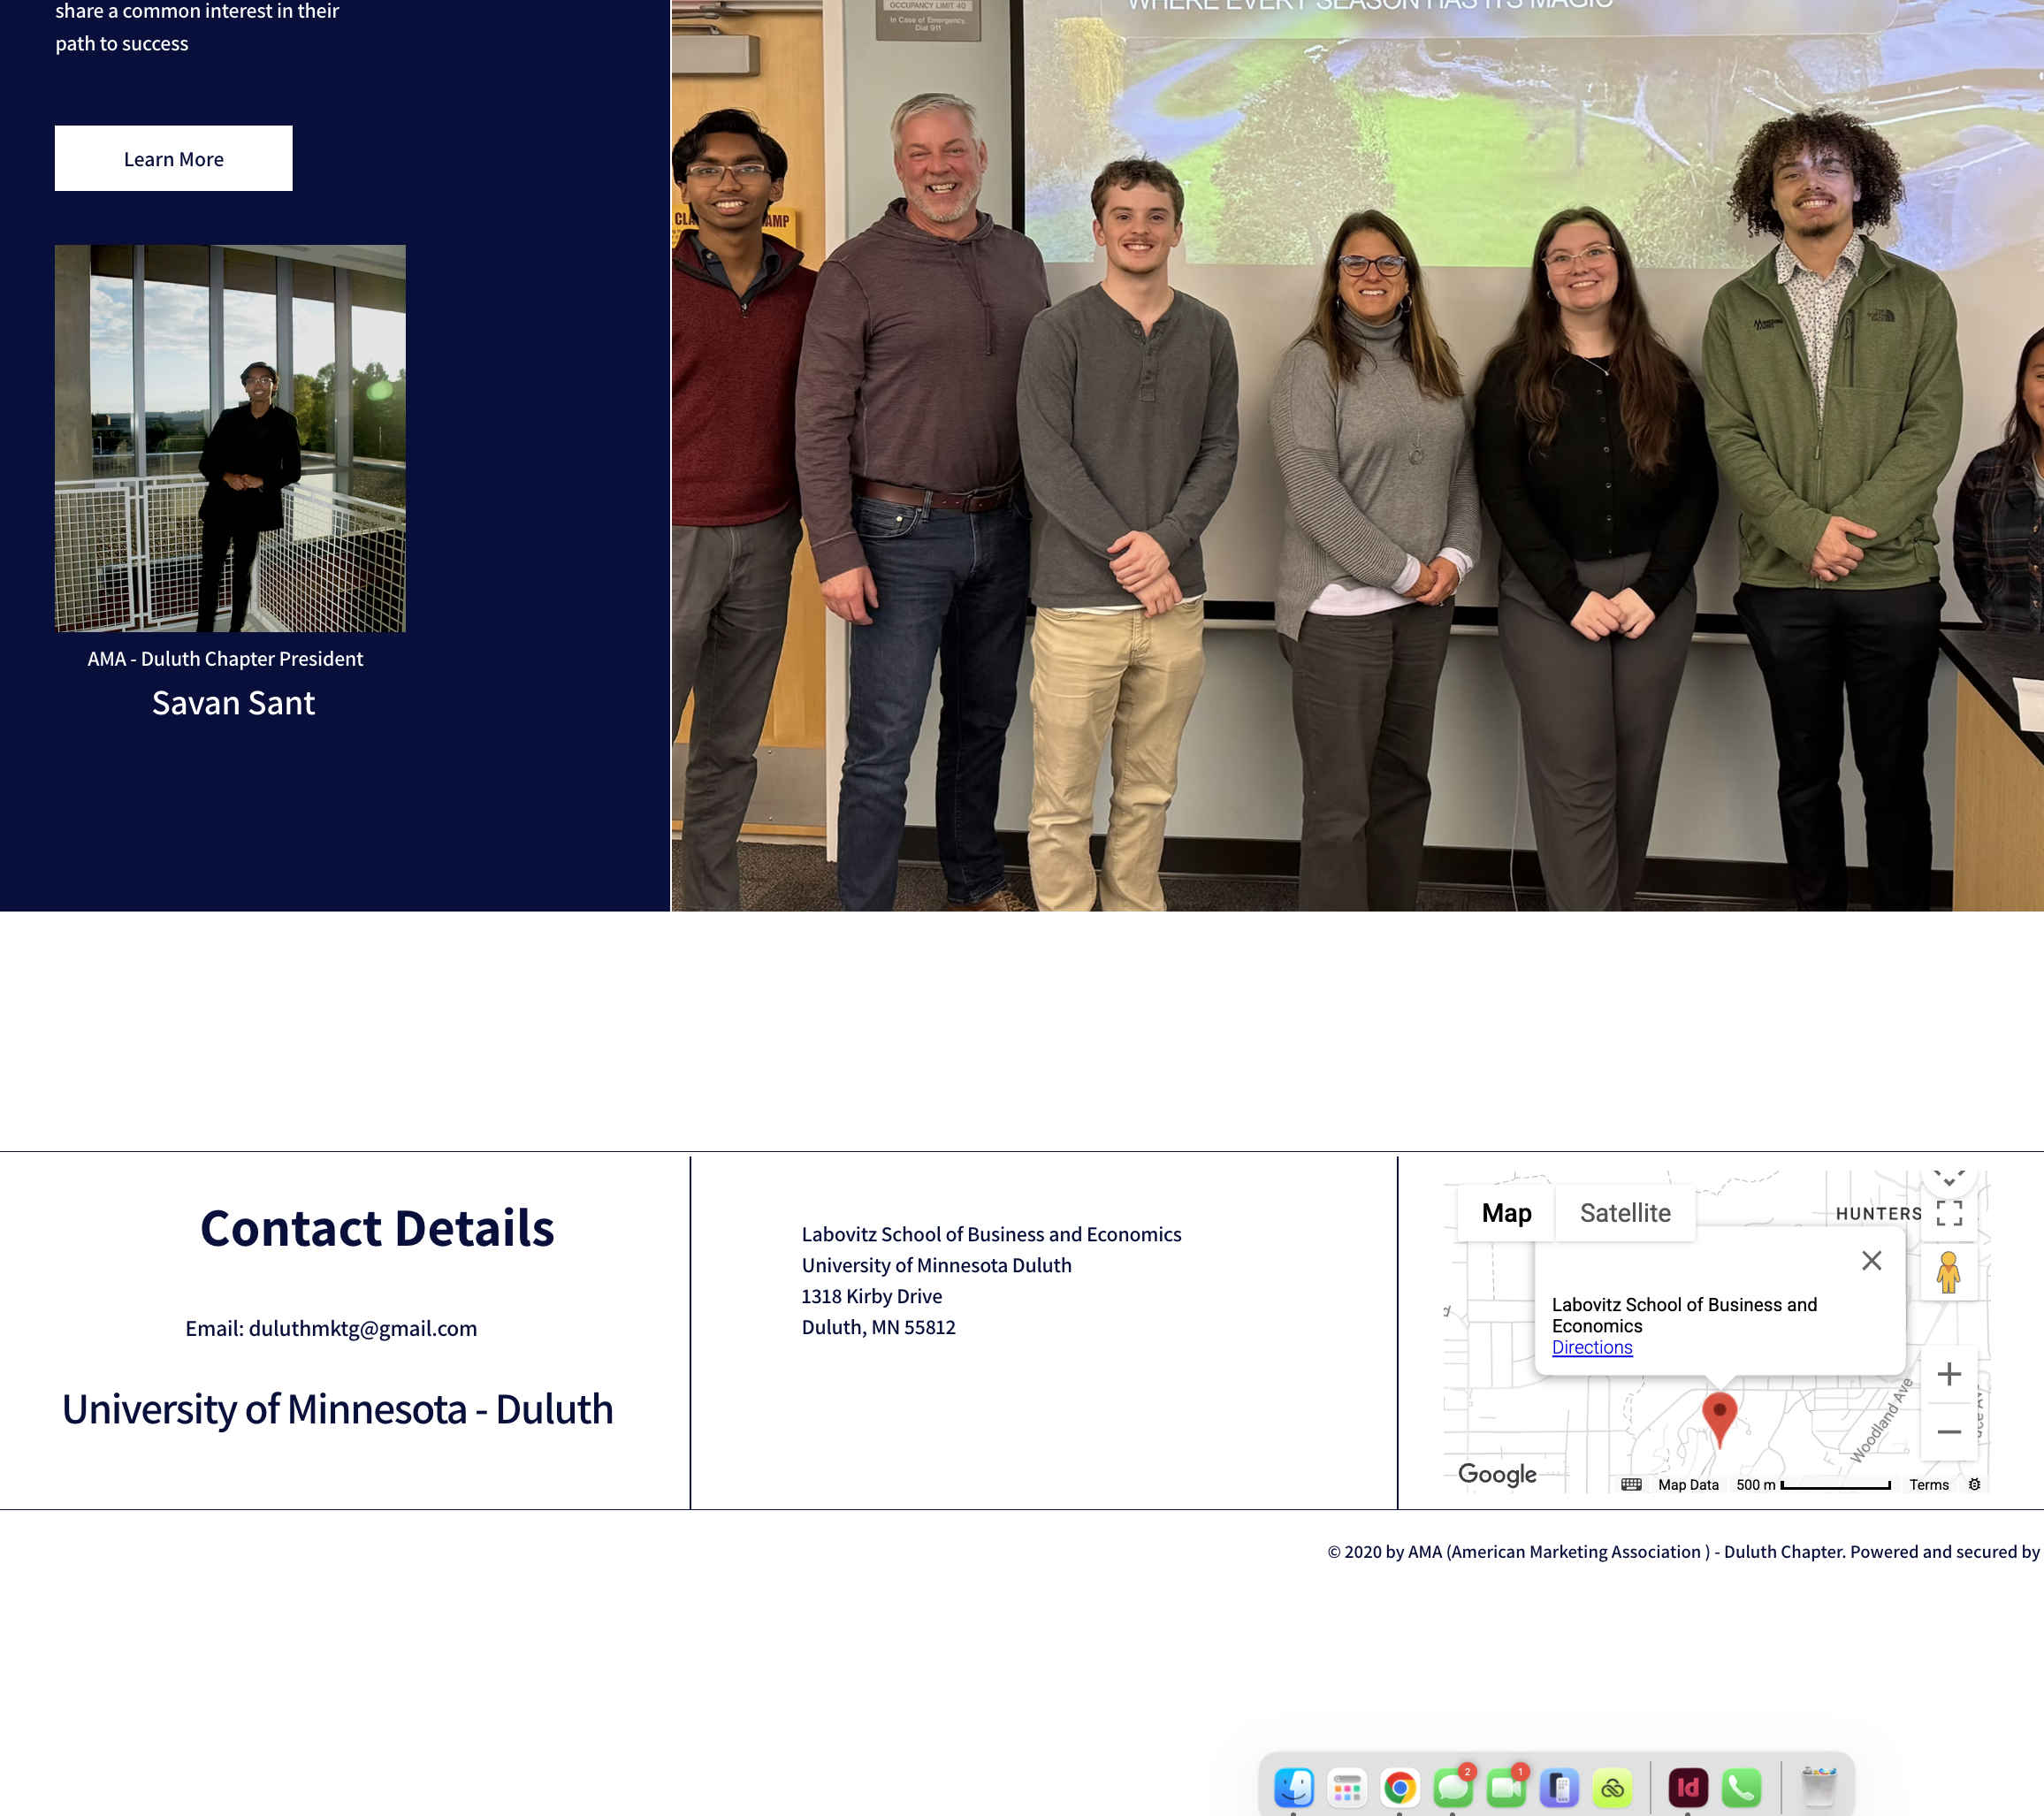Open the Phone app from the Dock

[1741, 1787]
